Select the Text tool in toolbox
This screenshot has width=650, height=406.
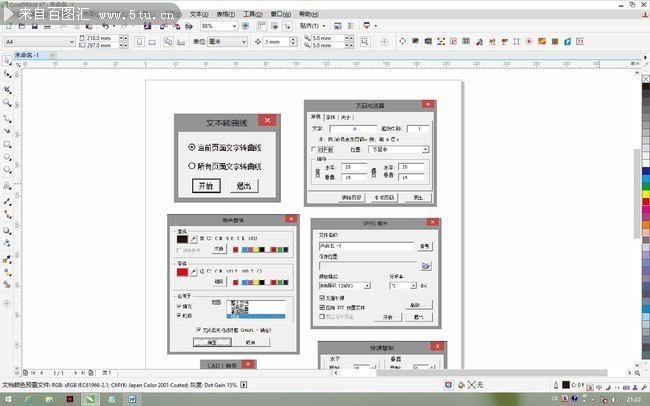tap(8, 185)
